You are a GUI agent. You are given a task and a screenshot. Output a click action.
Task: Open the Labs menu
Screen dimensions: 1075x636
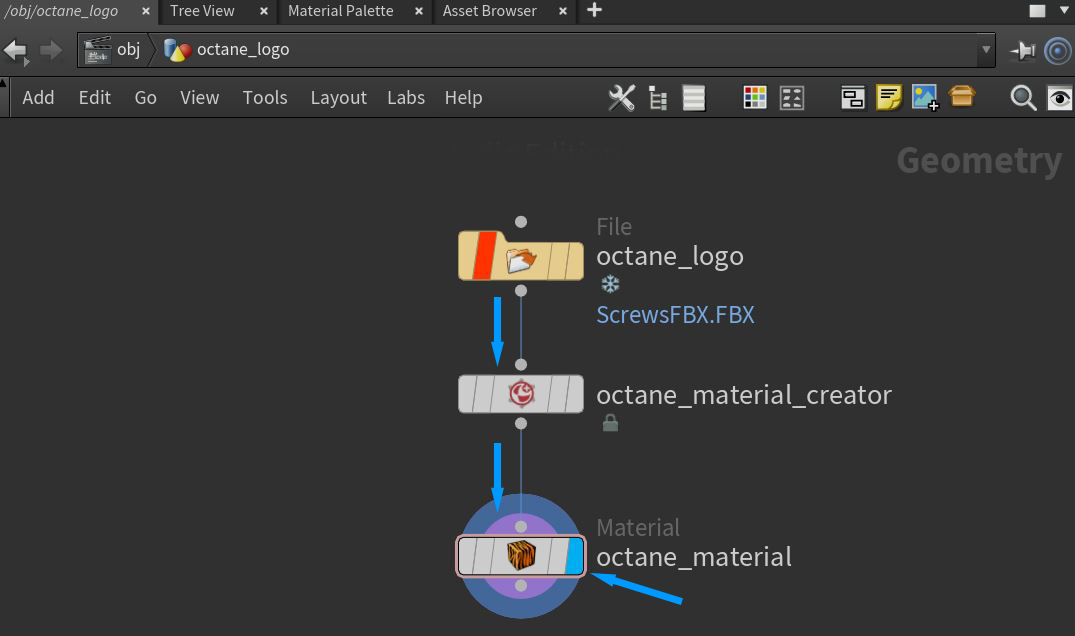tap(406, 97)
